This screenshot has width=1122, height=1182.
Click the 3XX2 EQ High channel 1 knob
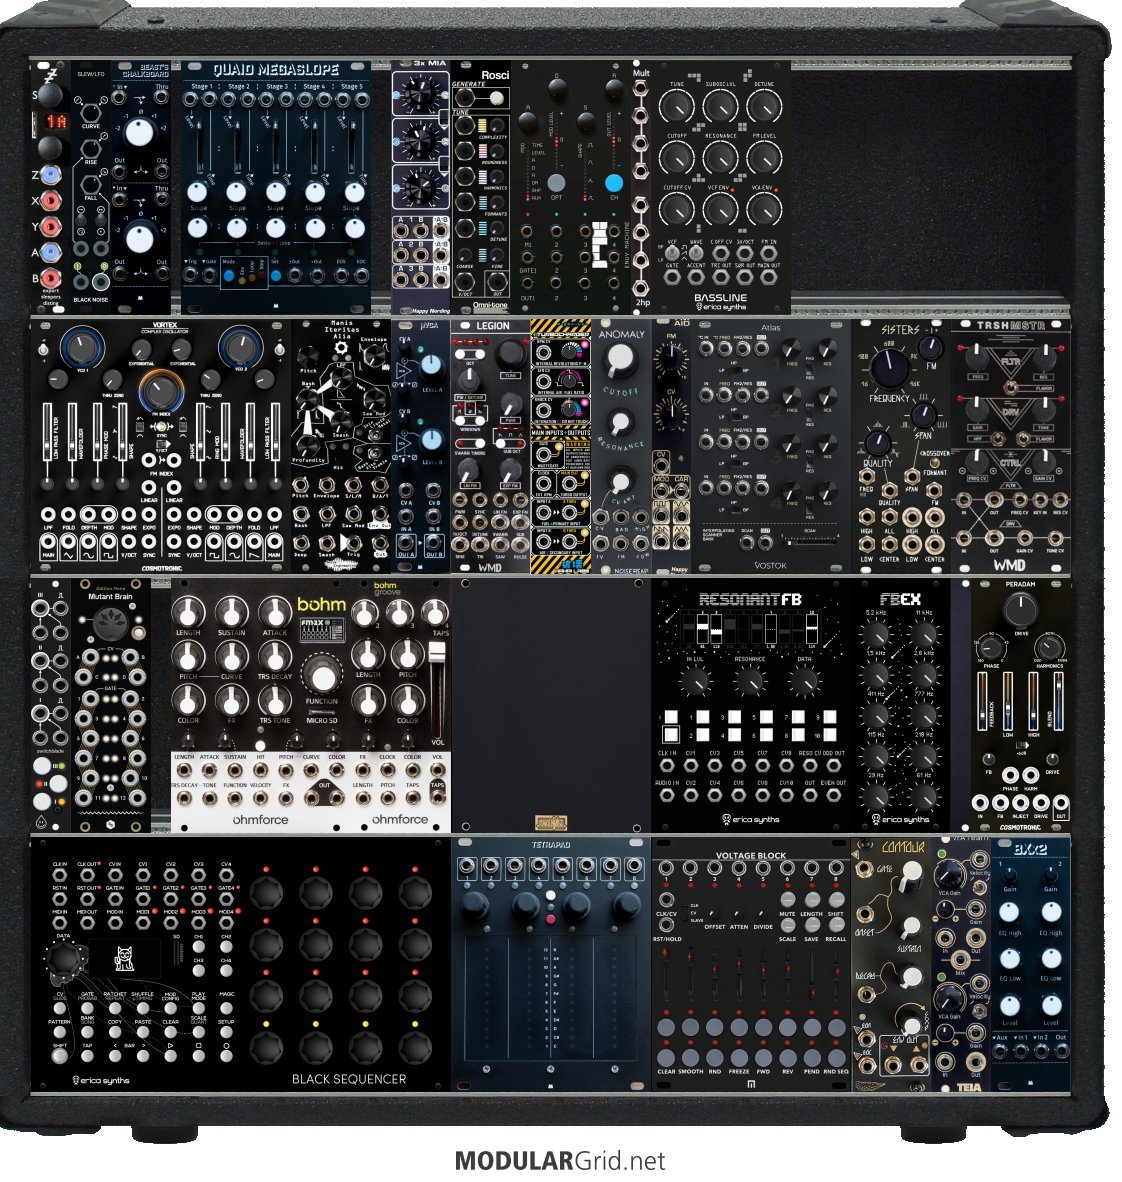1010,913
